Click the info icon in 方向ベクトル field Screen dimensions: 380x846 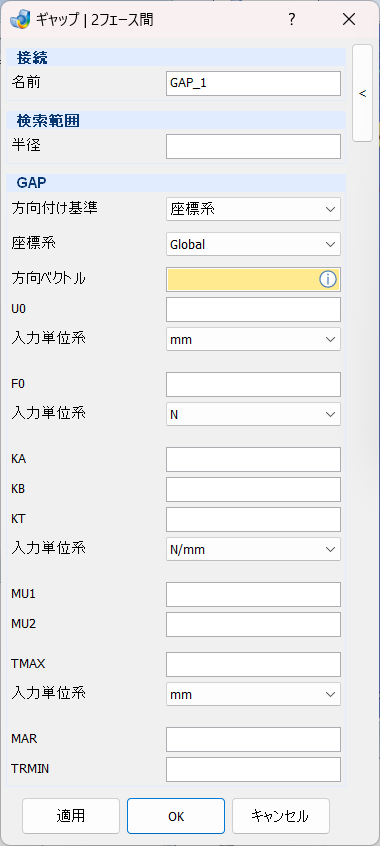(328, 279)
